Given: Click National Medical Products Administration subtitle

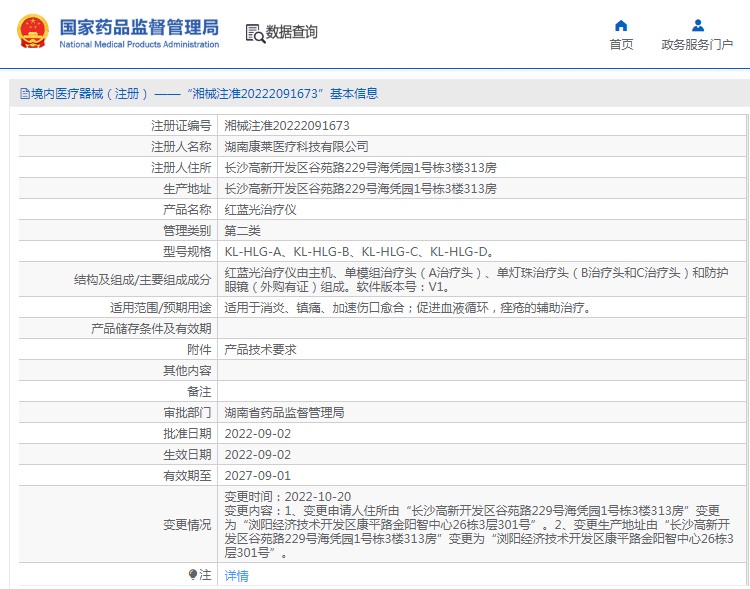Looking at the screenshot, I should 139,44.
